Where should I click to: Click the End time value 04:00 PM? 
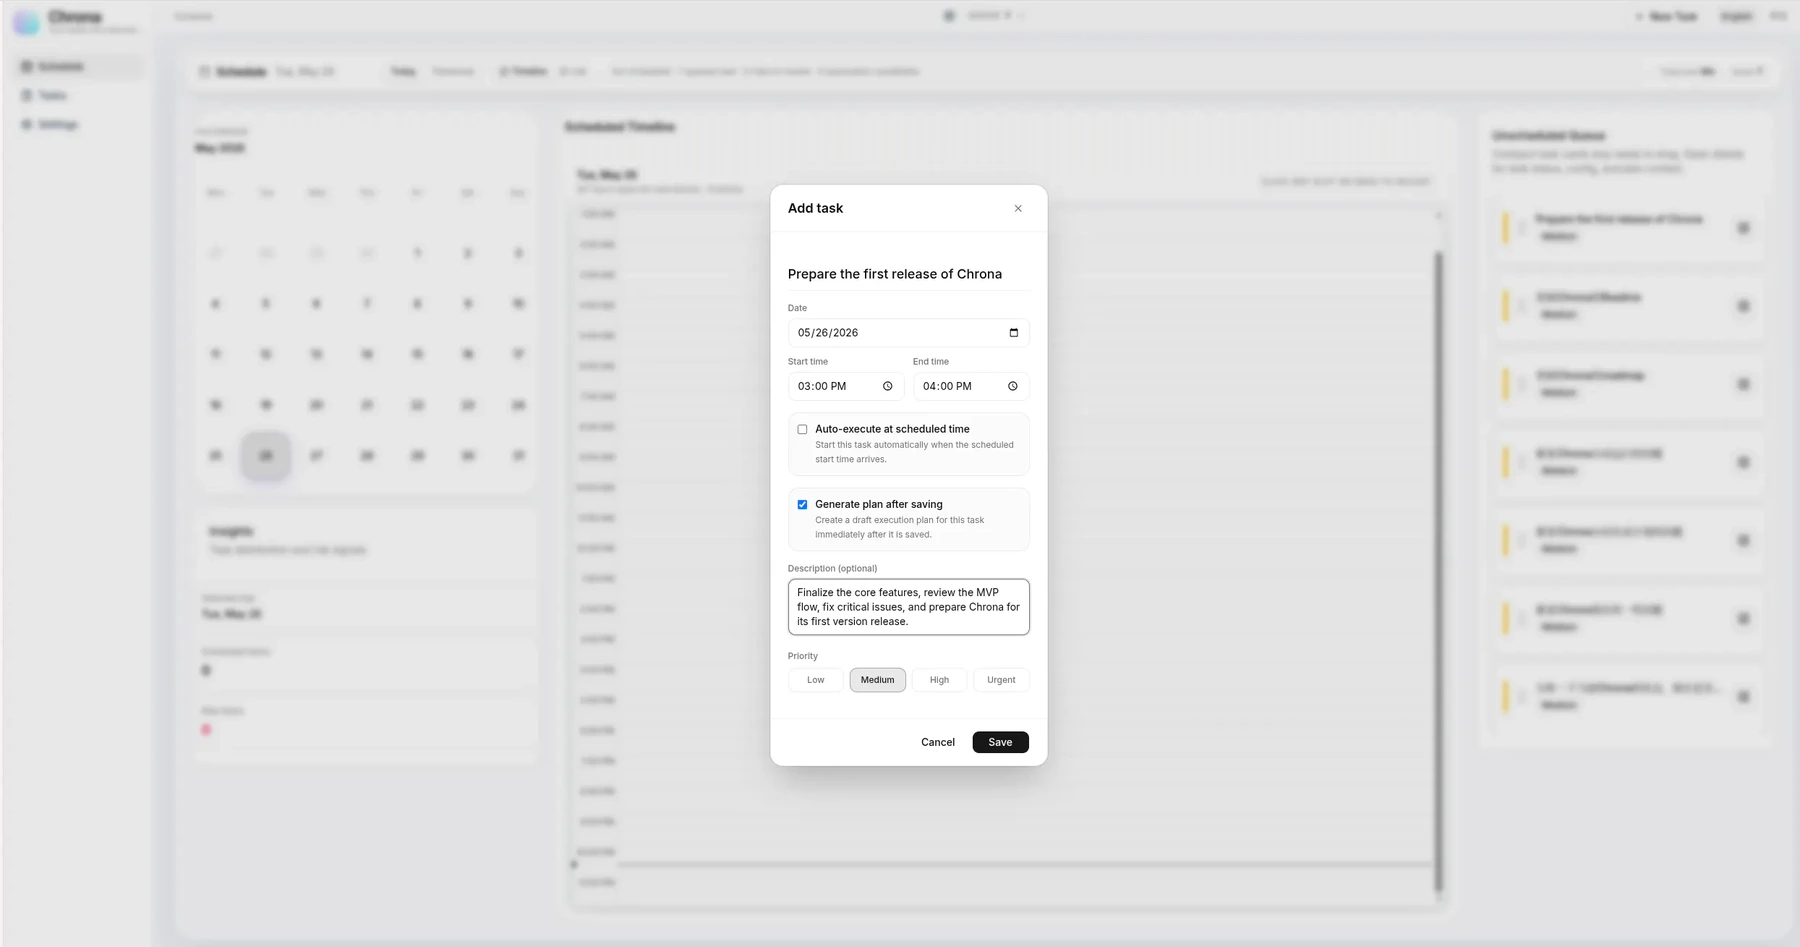947,386
